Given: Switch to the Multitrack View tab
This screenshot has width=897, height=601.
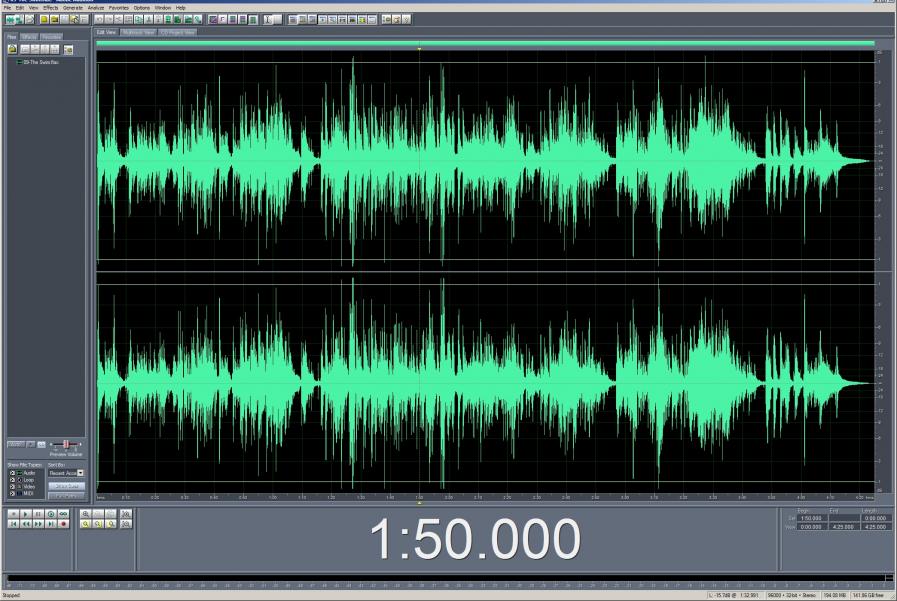Looking at the screenshot, I should (x=138, y=32).
